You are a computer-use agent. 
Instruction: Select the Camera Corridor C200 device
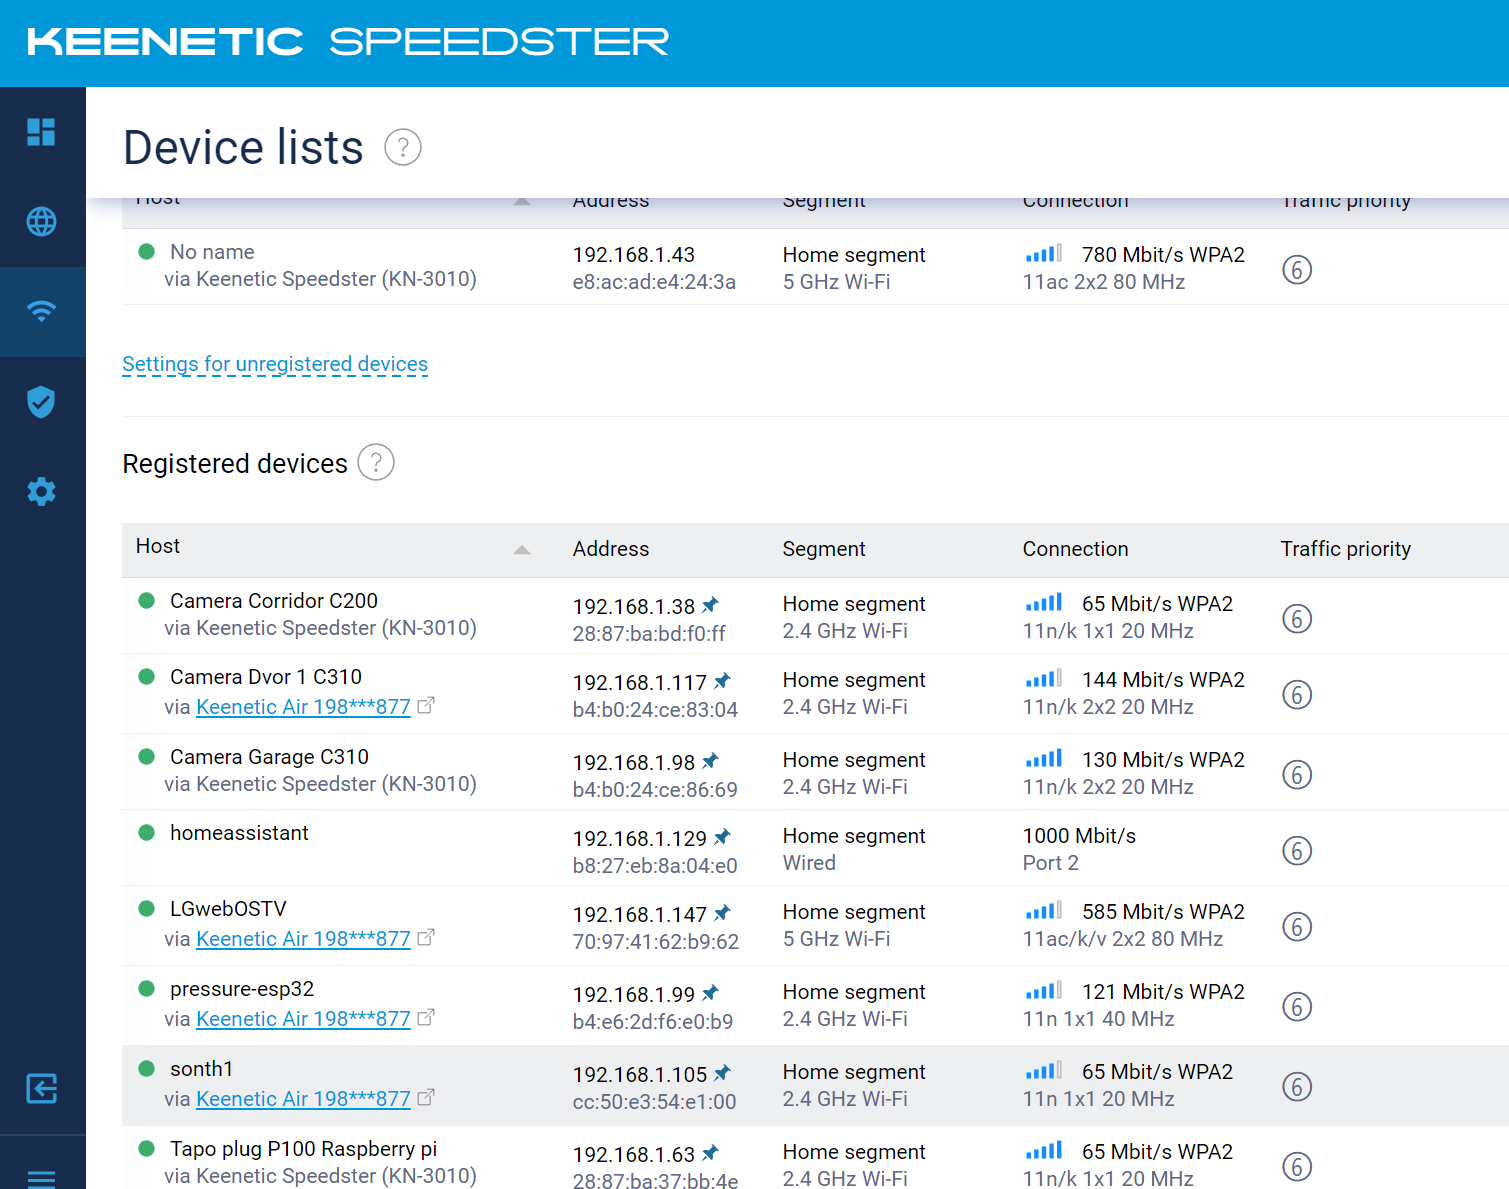(274, 601)
